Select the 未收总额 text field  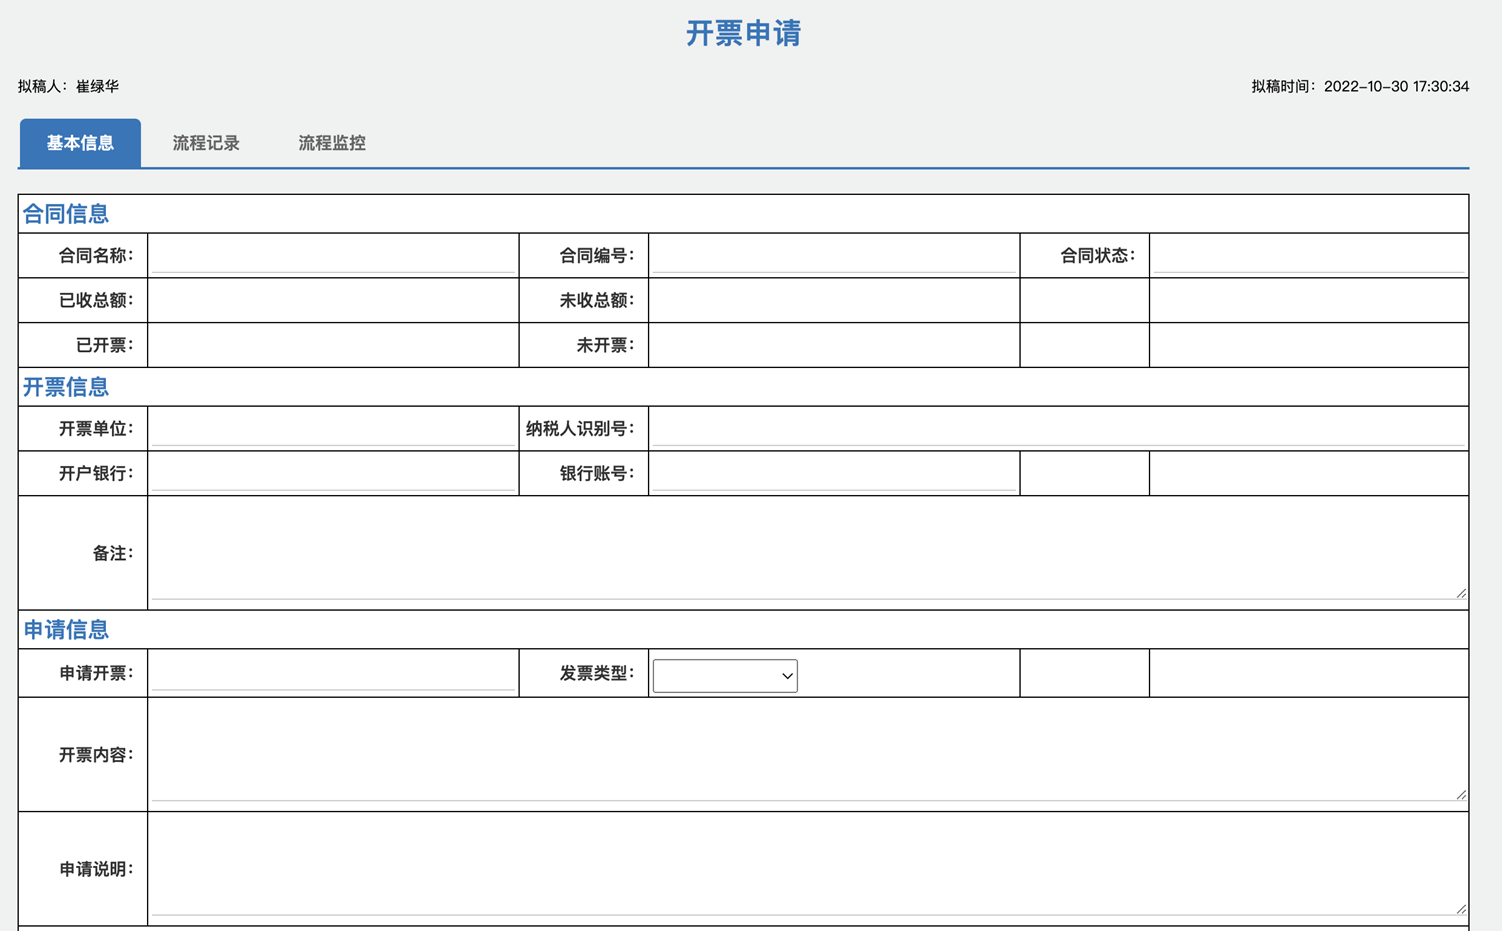tap(832, 299)
